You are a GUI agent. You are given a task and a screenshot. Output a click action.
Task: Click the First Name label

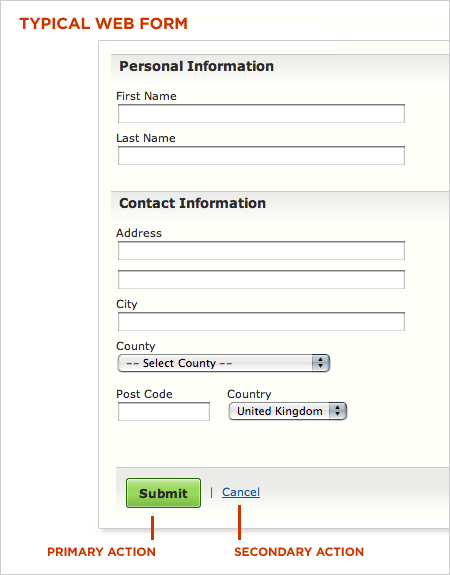[146, 96]
